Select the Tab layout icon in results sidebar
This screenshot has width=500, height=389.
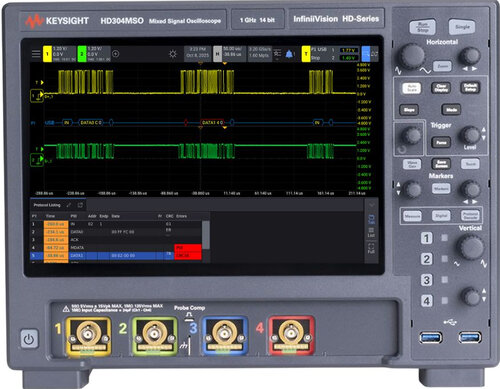371,219
